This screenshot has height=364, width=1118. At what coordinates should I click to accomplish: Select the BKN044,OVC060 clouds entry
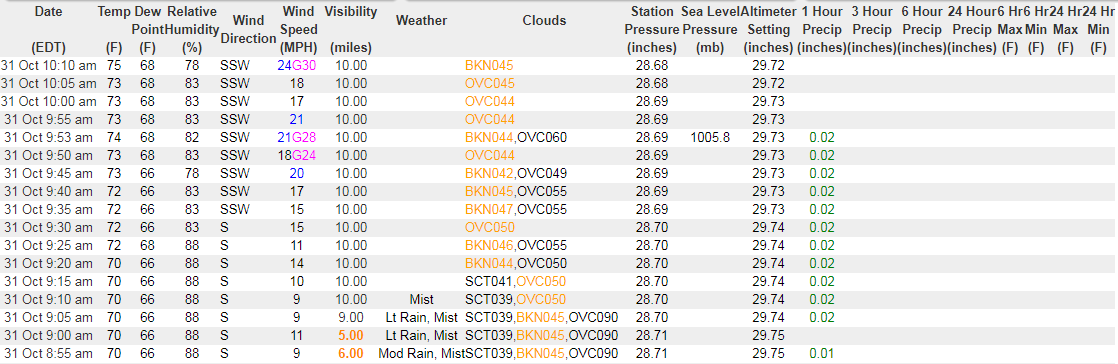point(516,137)
